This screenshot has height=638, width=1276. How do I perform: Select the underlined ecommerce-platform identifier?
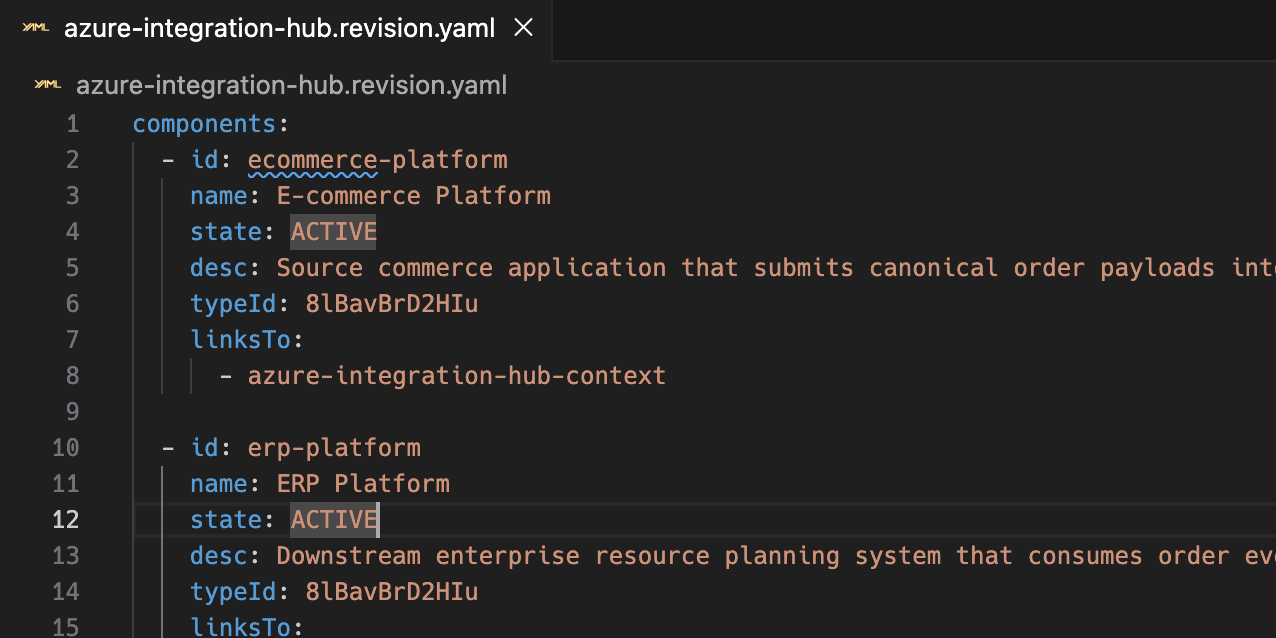click(377, 159)
